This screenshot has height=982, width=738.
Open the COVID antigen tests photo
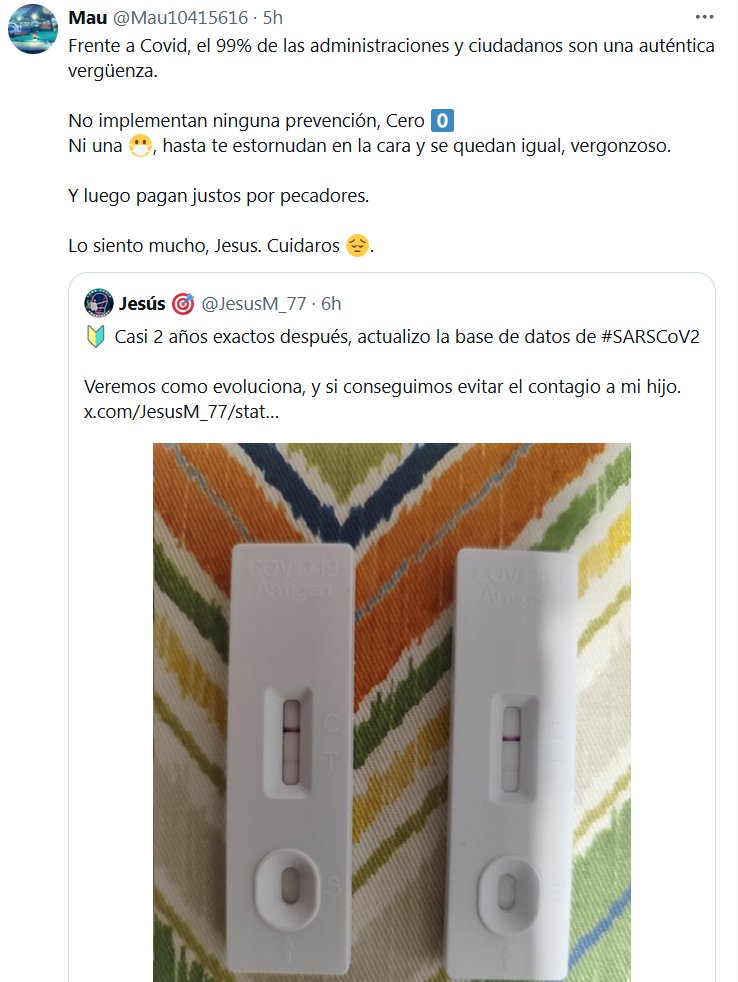tap(392, 712)
